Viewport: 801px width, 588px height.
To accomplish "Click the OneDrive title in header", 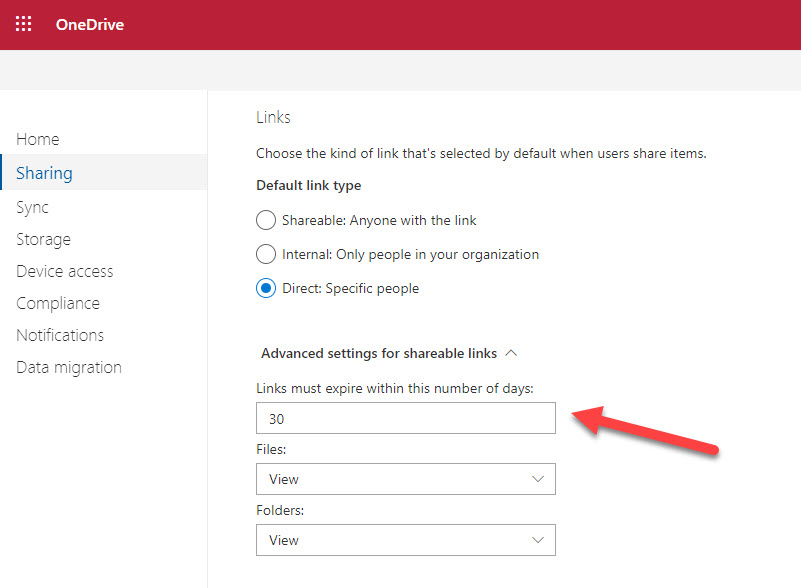I will click(90, 24).
